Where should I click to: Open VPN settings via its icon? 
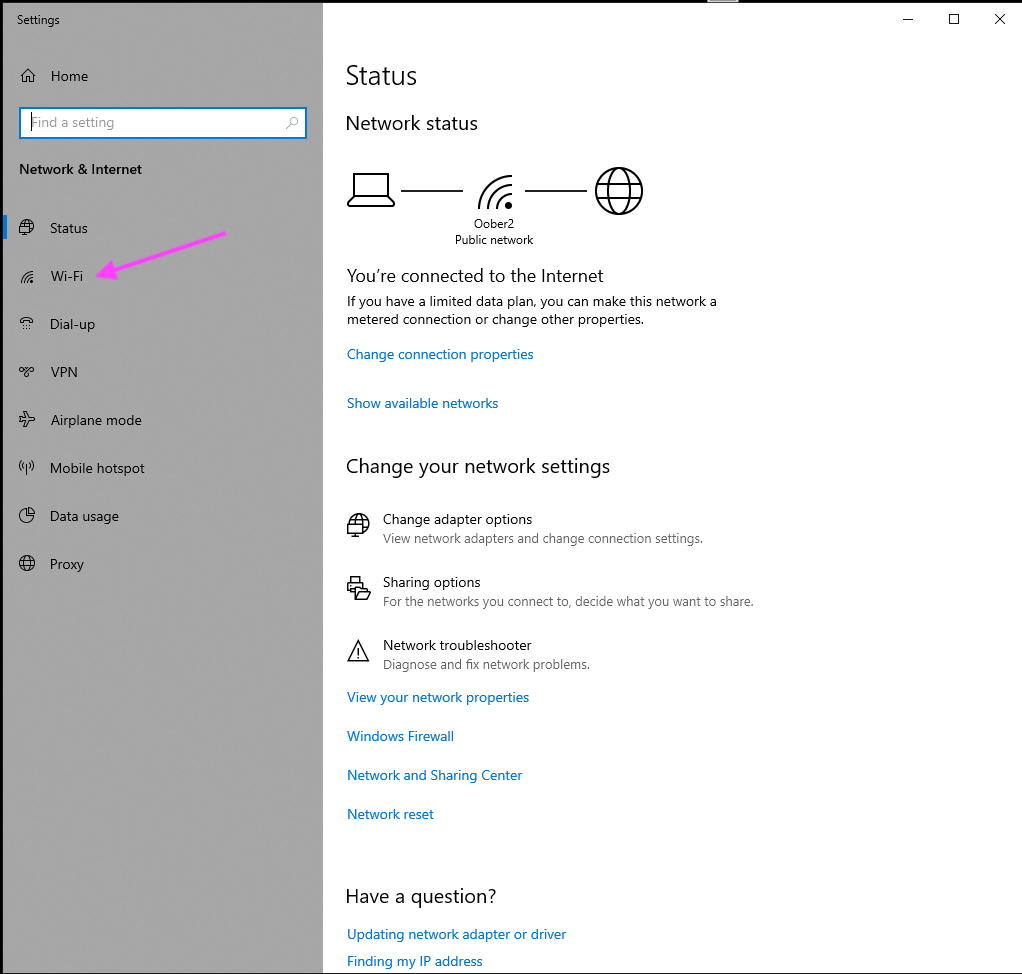27,372
